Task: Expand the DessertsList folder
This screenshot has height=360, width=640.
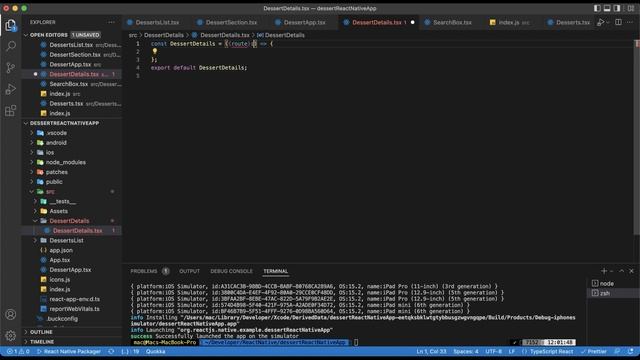Action: pos(35,240)
